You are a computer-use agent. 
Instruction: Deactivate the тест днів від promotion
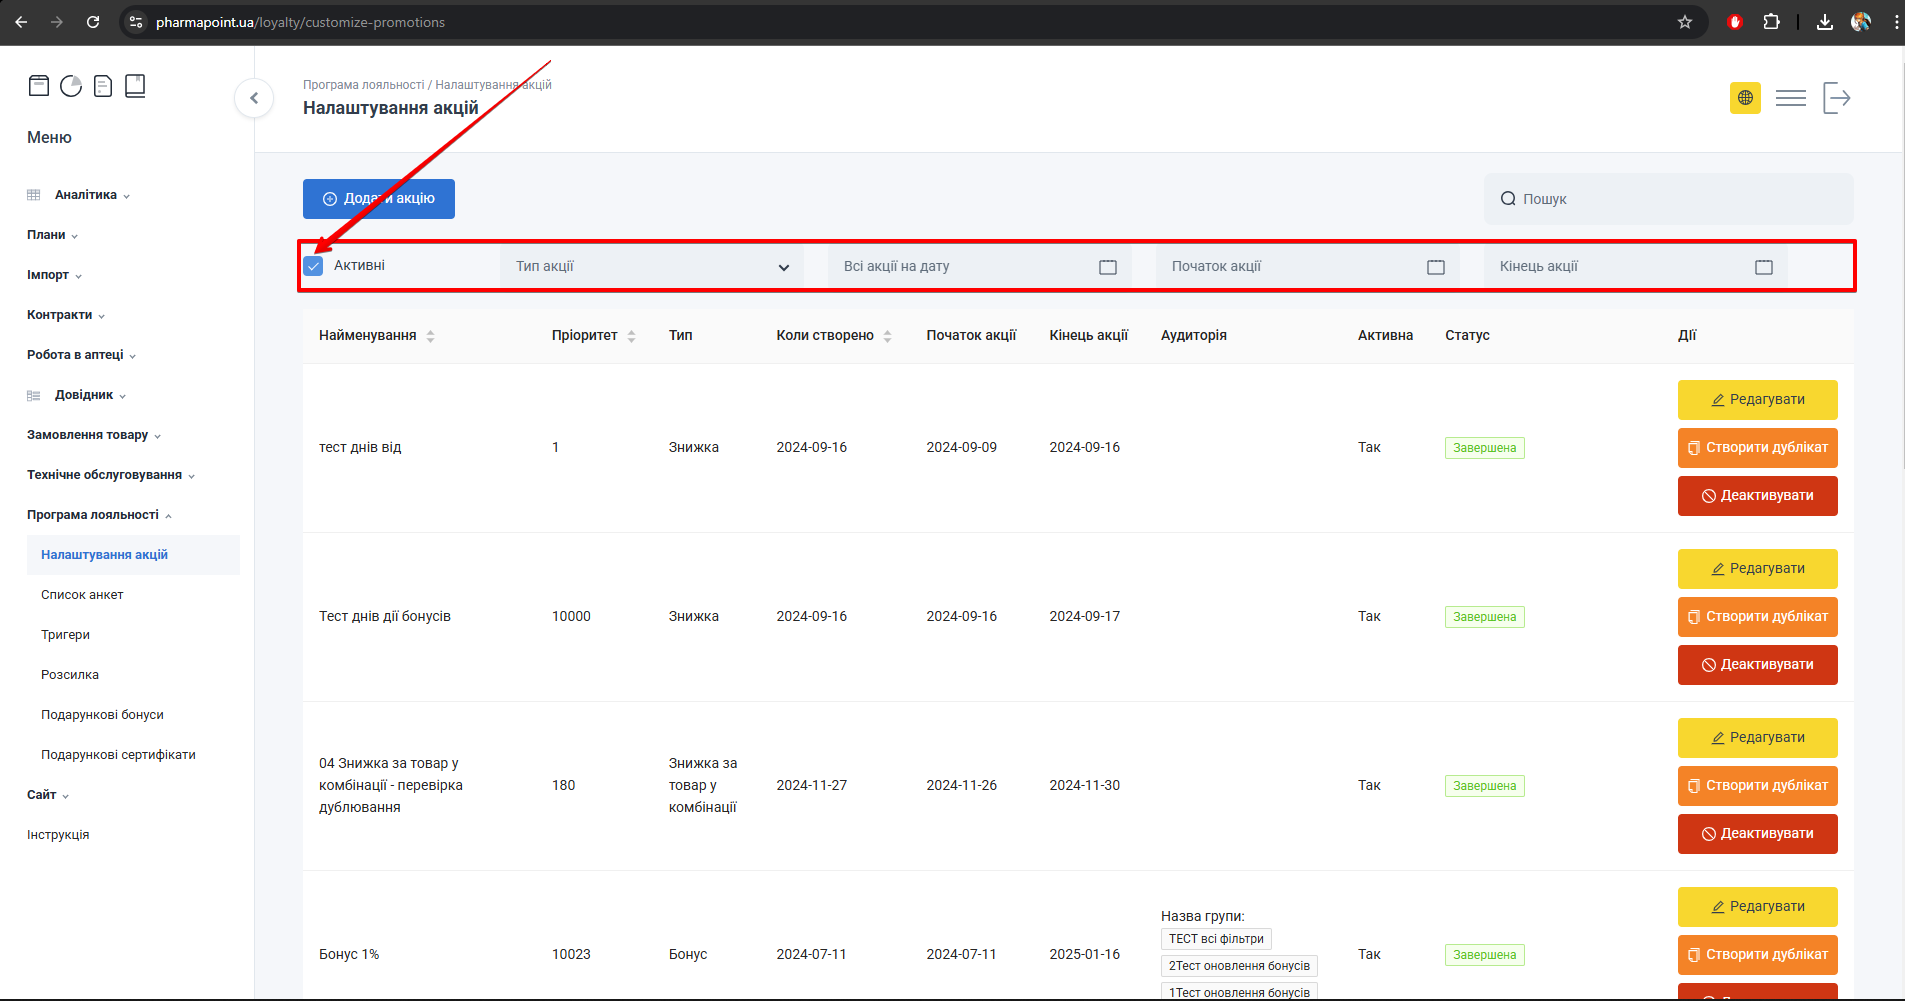pos(1757,496)
